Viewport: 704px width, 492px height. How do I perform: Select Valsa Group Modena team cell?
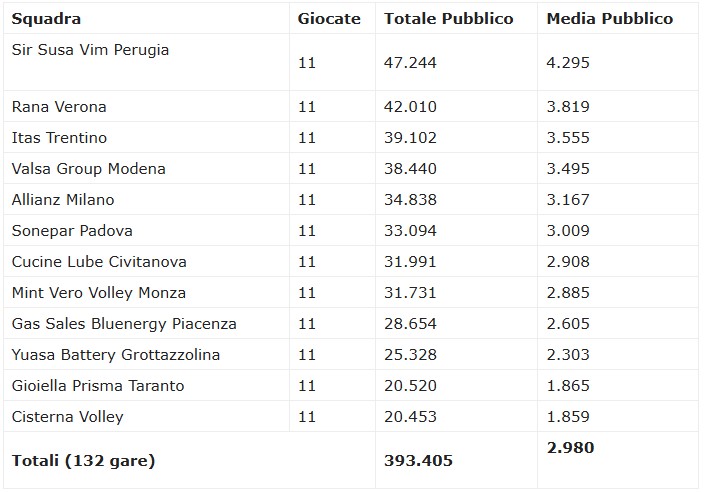[x=88, y=169]
